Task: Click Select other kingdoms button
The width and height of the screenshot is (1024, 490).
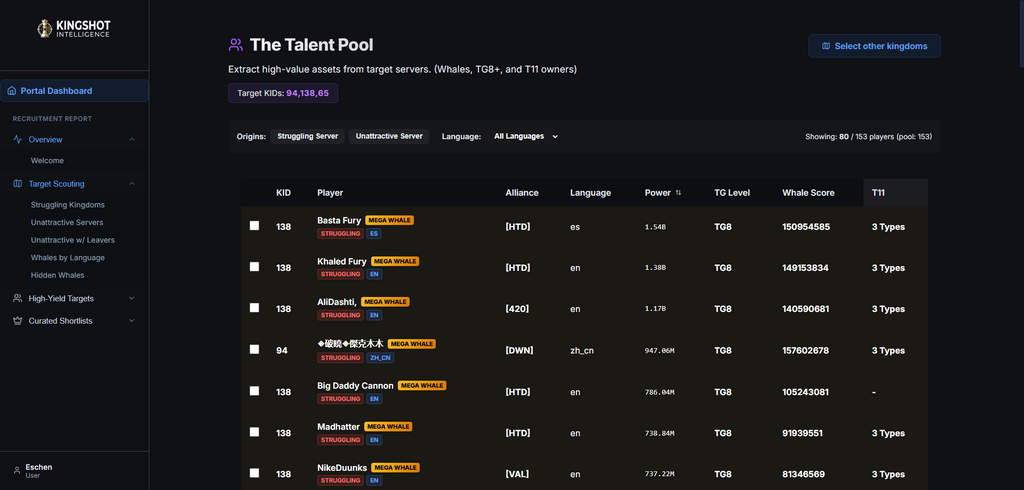Action: coord(874,46)
